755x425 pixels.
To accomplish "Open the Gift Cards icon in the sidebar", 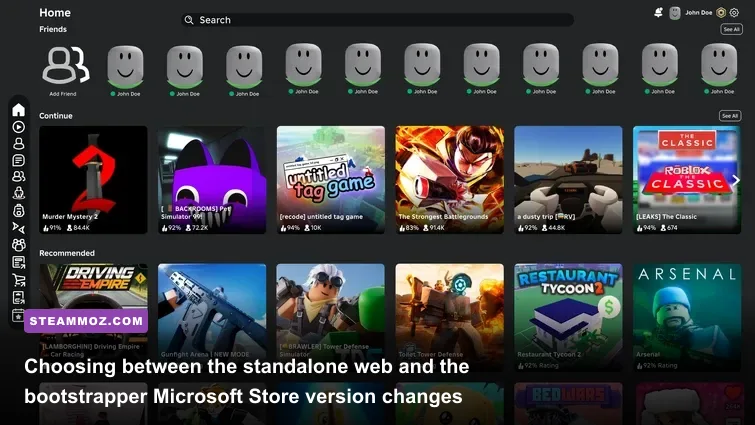I will (x=18, y=297).
